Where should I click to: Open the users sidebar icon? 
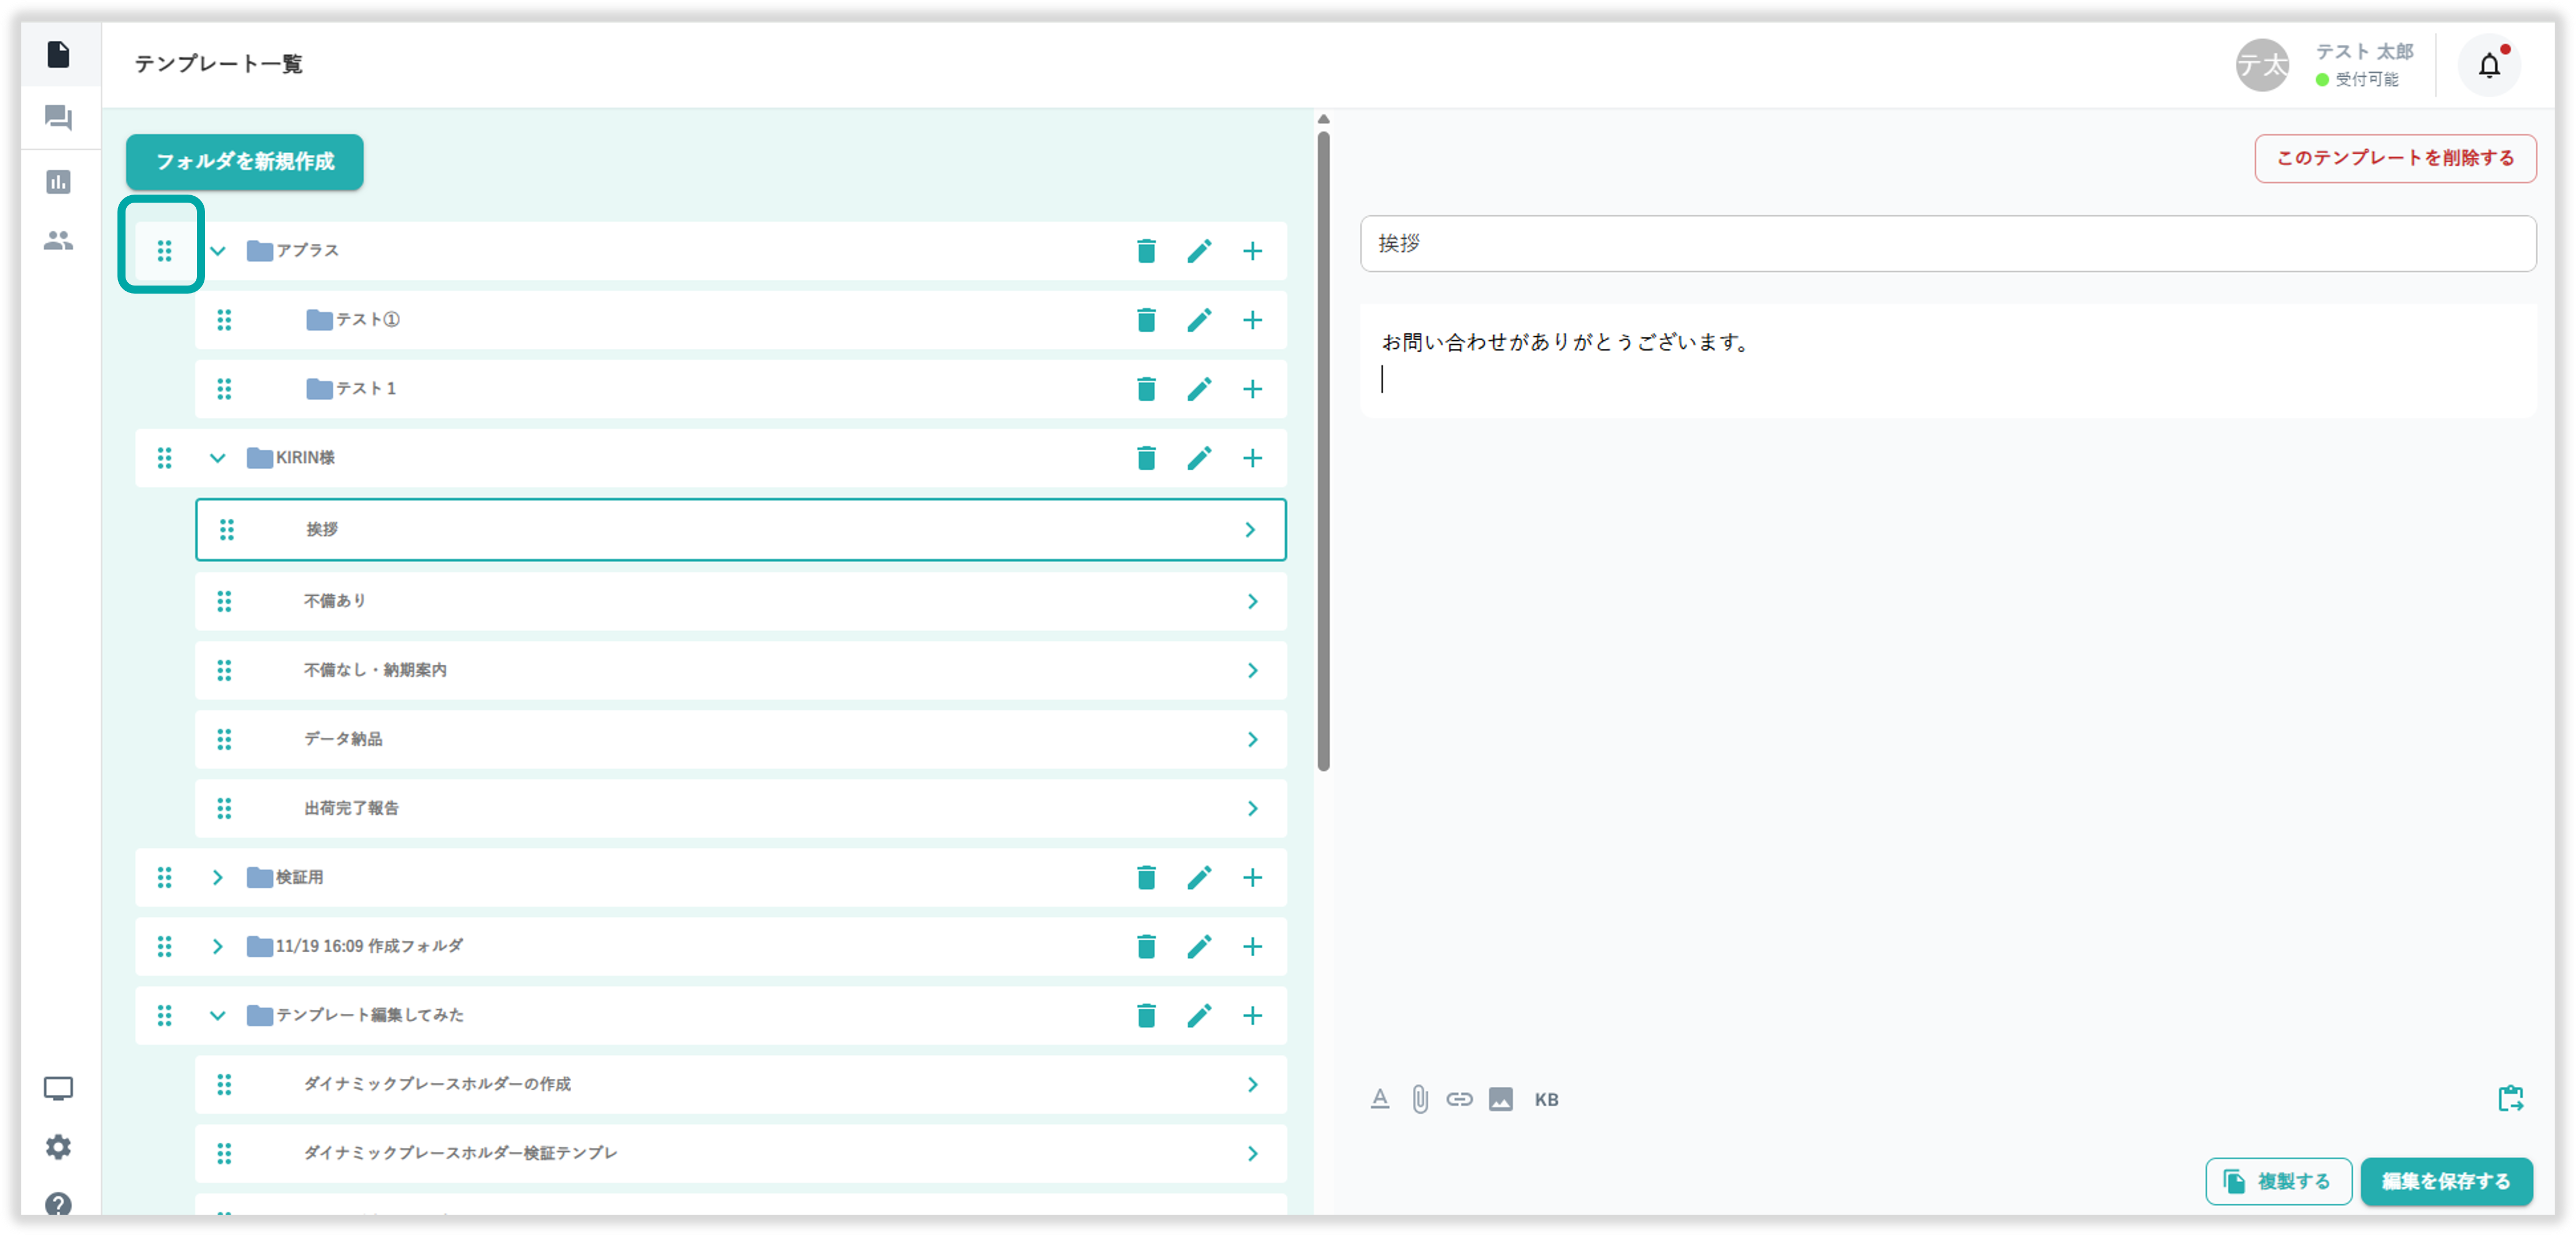pyautogui.click(x=58, y=241)
